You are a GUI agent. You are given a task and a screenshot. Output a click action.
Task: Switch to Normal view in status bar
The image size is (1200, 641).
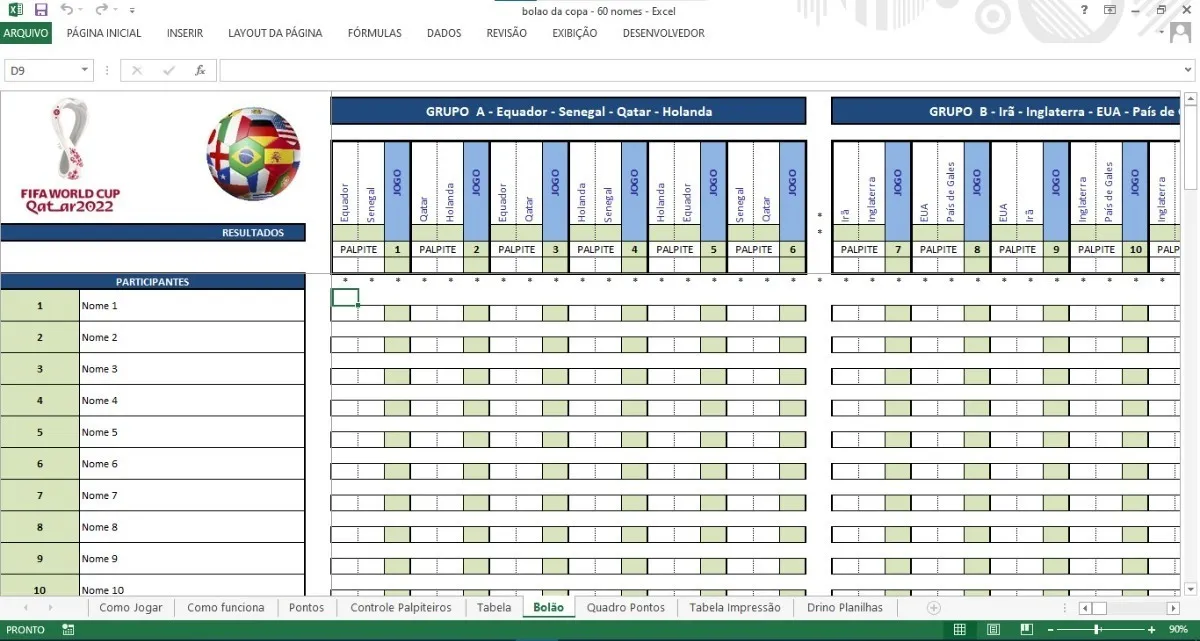(959, 629)
